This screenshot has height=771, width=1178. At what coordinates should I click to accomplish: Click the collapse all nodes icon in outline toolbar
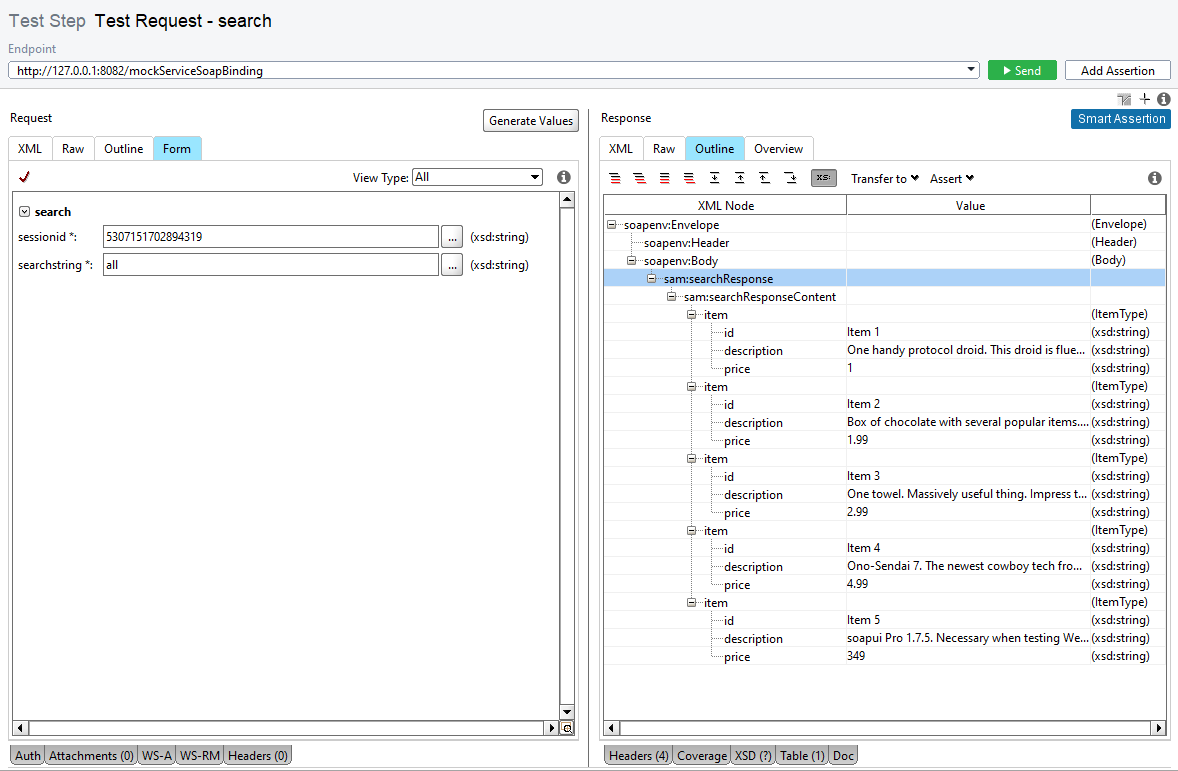[x=640, y=178]
